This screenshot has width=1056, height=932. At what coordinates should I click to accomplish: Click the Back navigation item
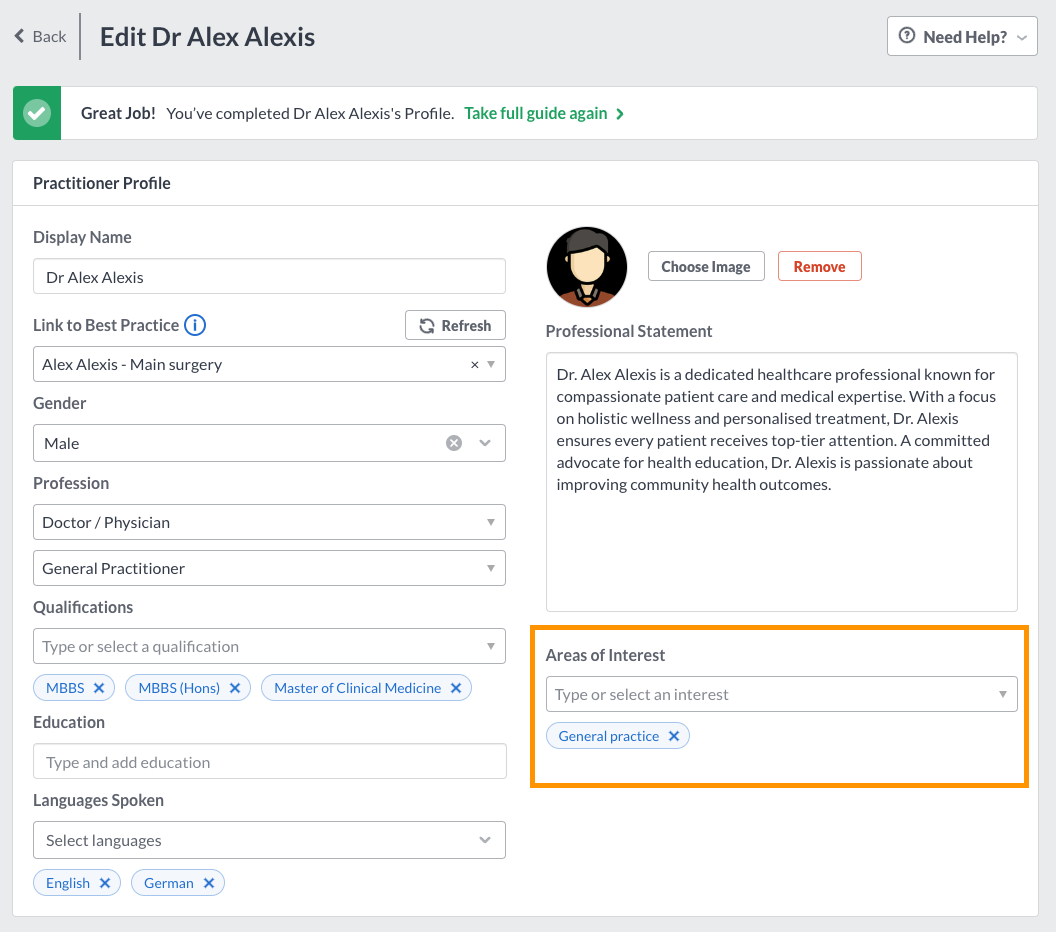pyautogui.click(x=40, y=35)
